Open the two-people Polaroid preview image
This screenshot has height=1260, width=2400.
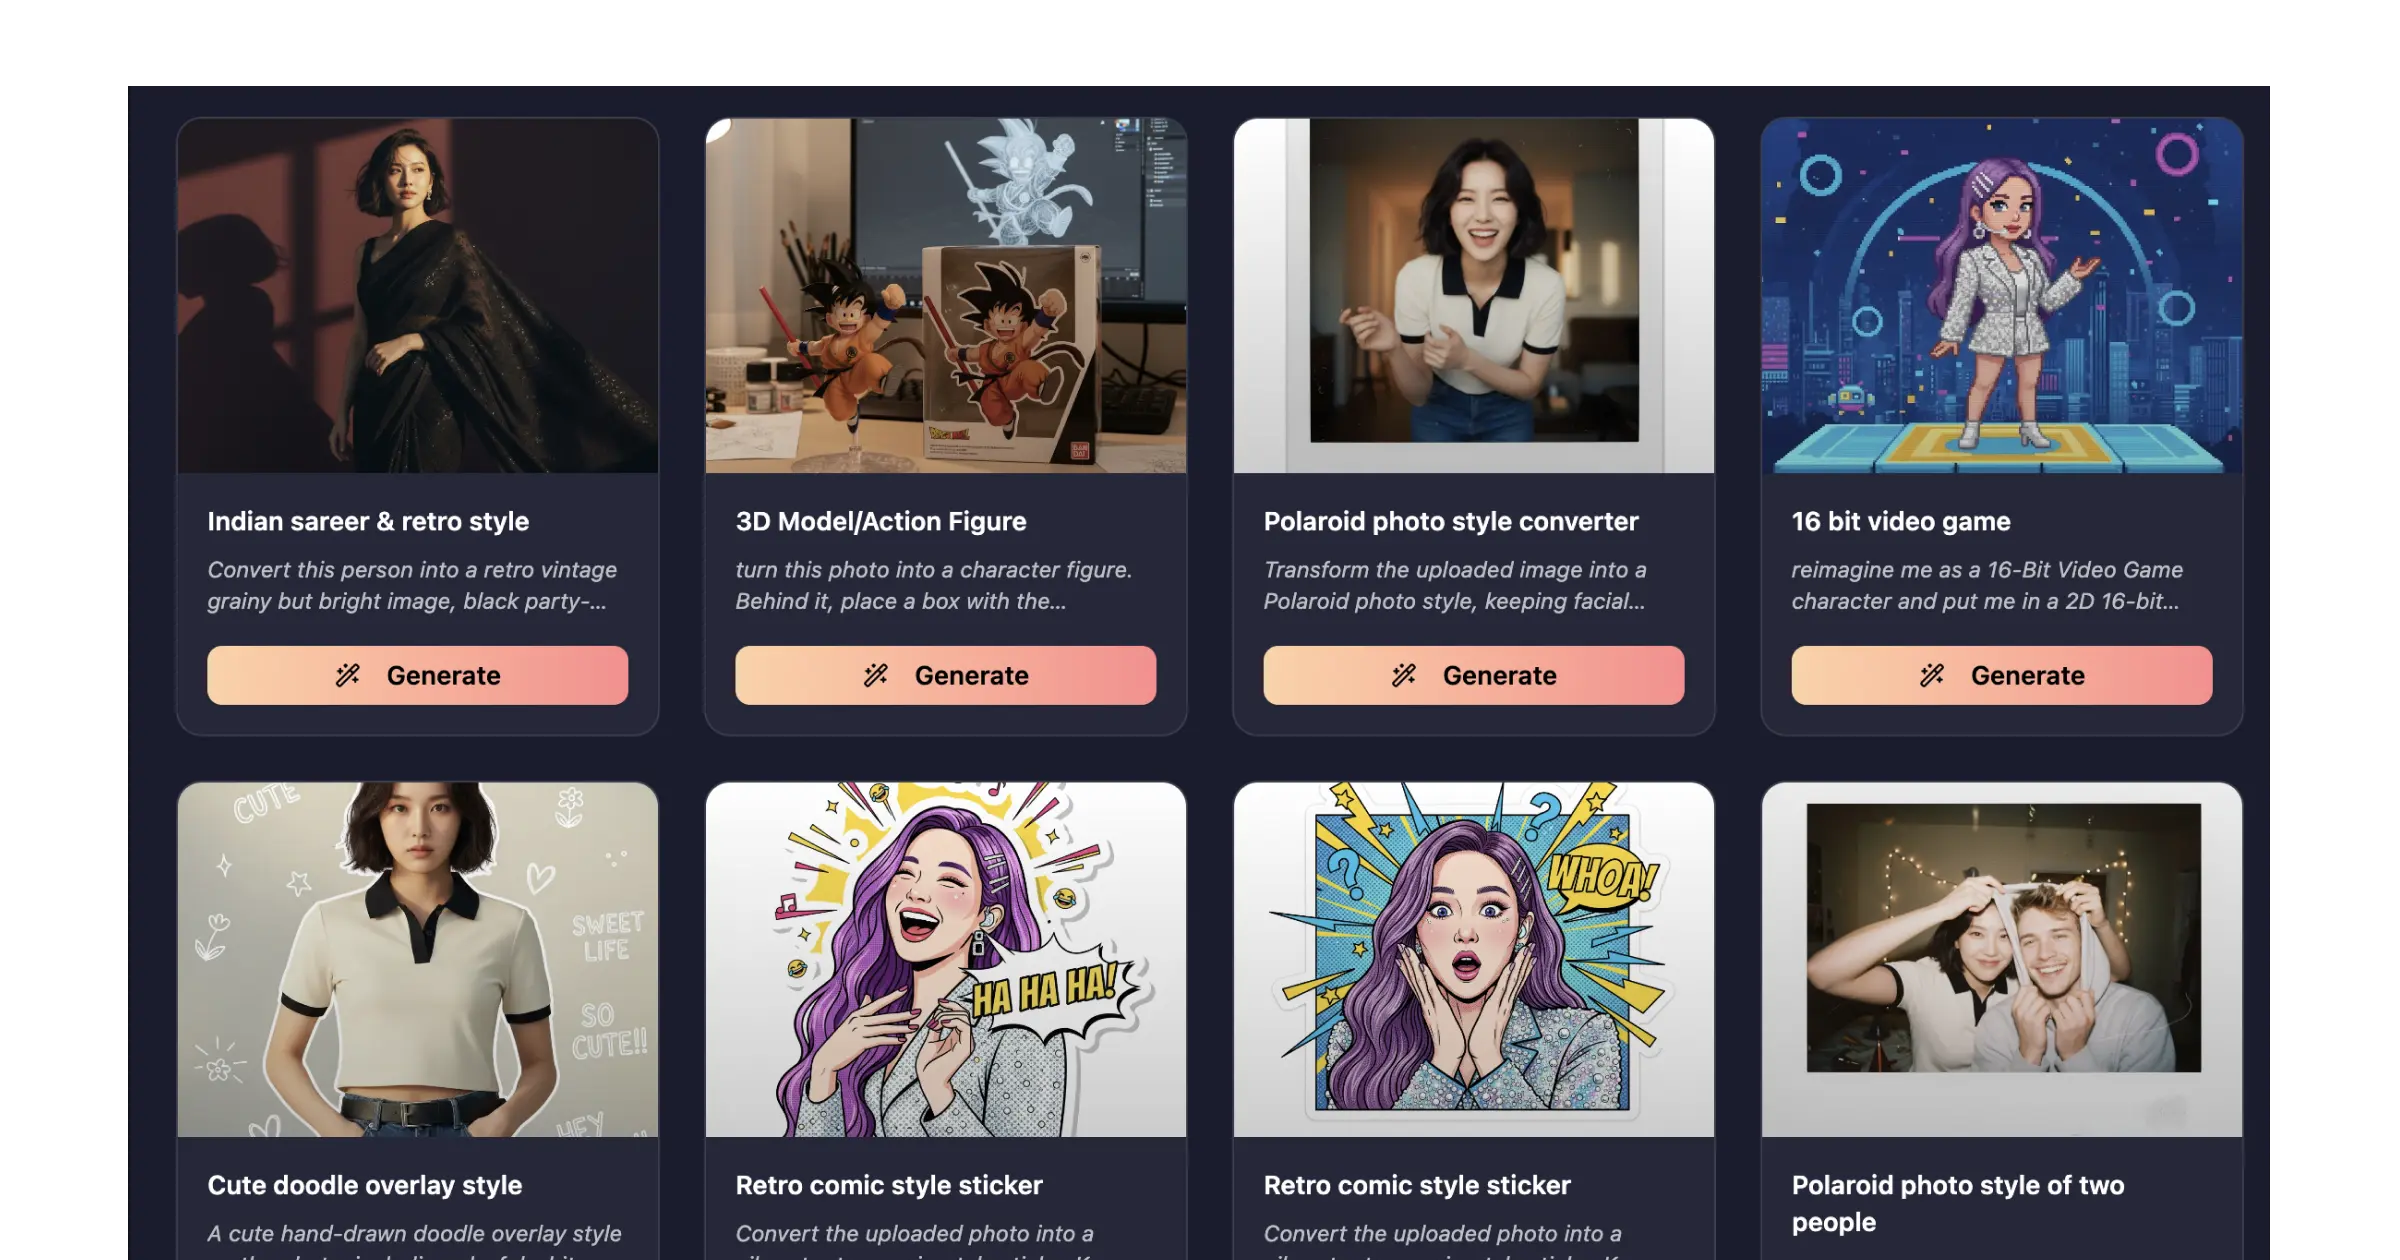[x=2002, y=960]
